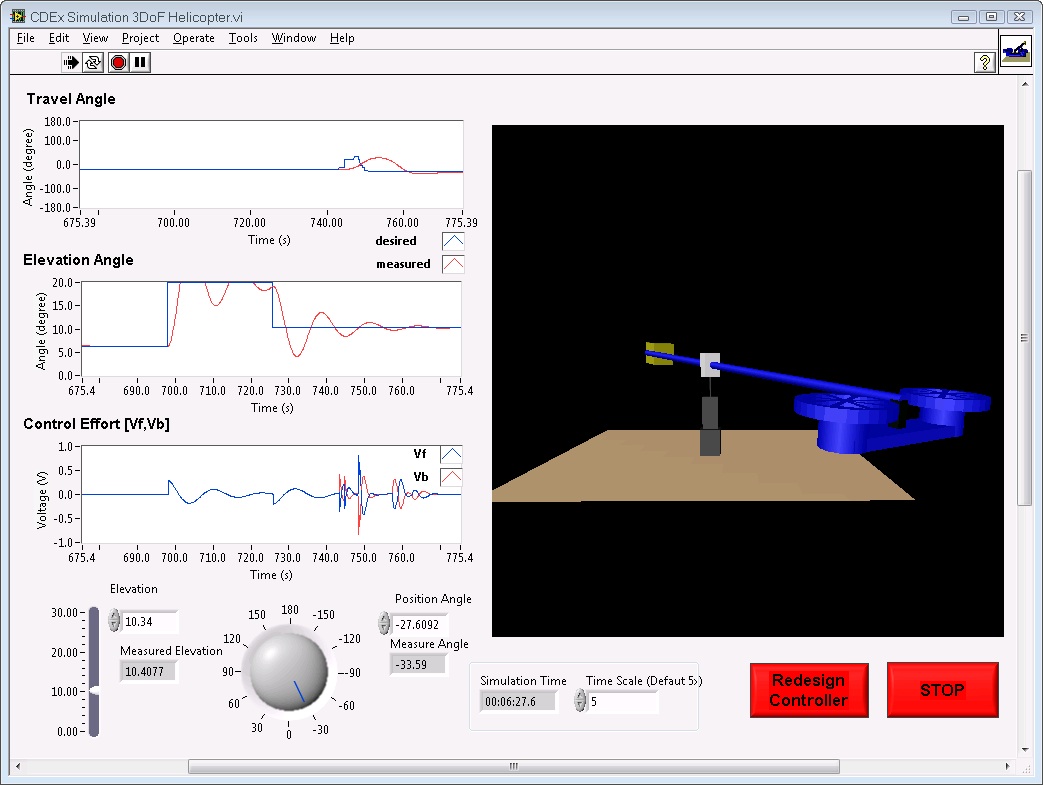Screen dimensions: 1043x785
Task: Click the Position Angle rotary knob
Action: pyautogui.click(x=288, y=673)
